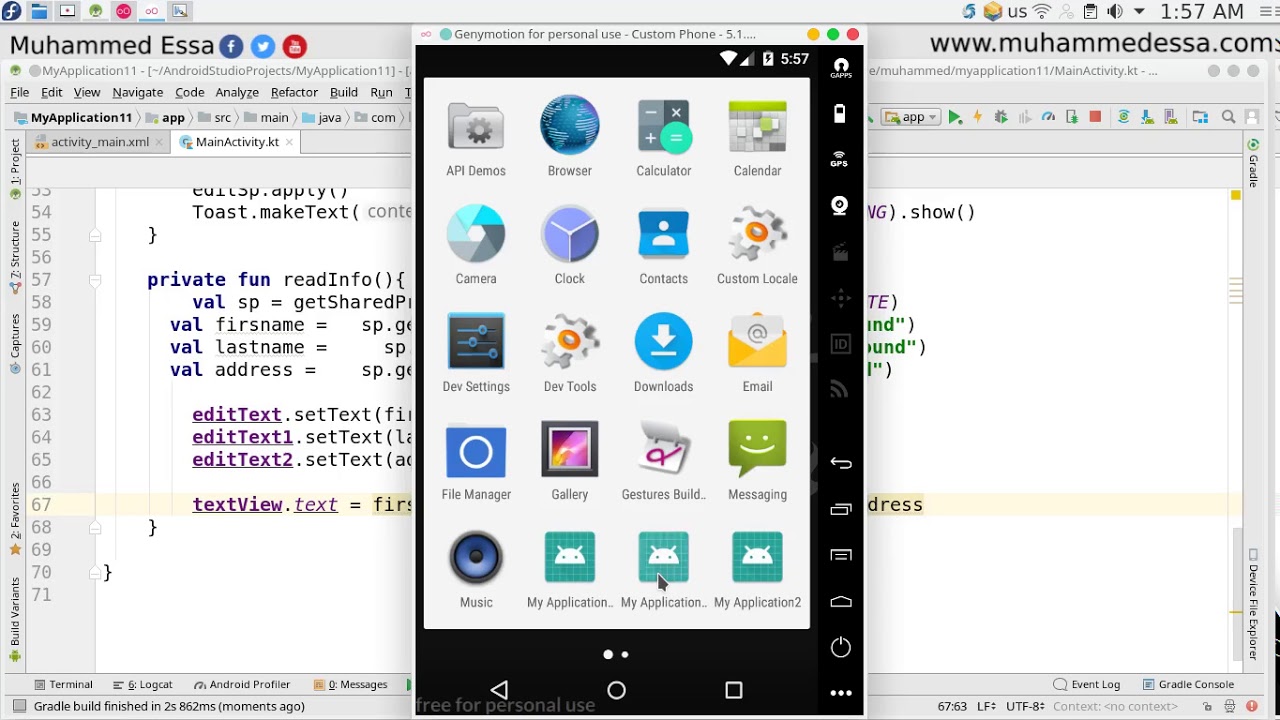Open the GAPPS install icon in Genymotion
Viewport: 1280px width, 720px height.
pos(840,68)
